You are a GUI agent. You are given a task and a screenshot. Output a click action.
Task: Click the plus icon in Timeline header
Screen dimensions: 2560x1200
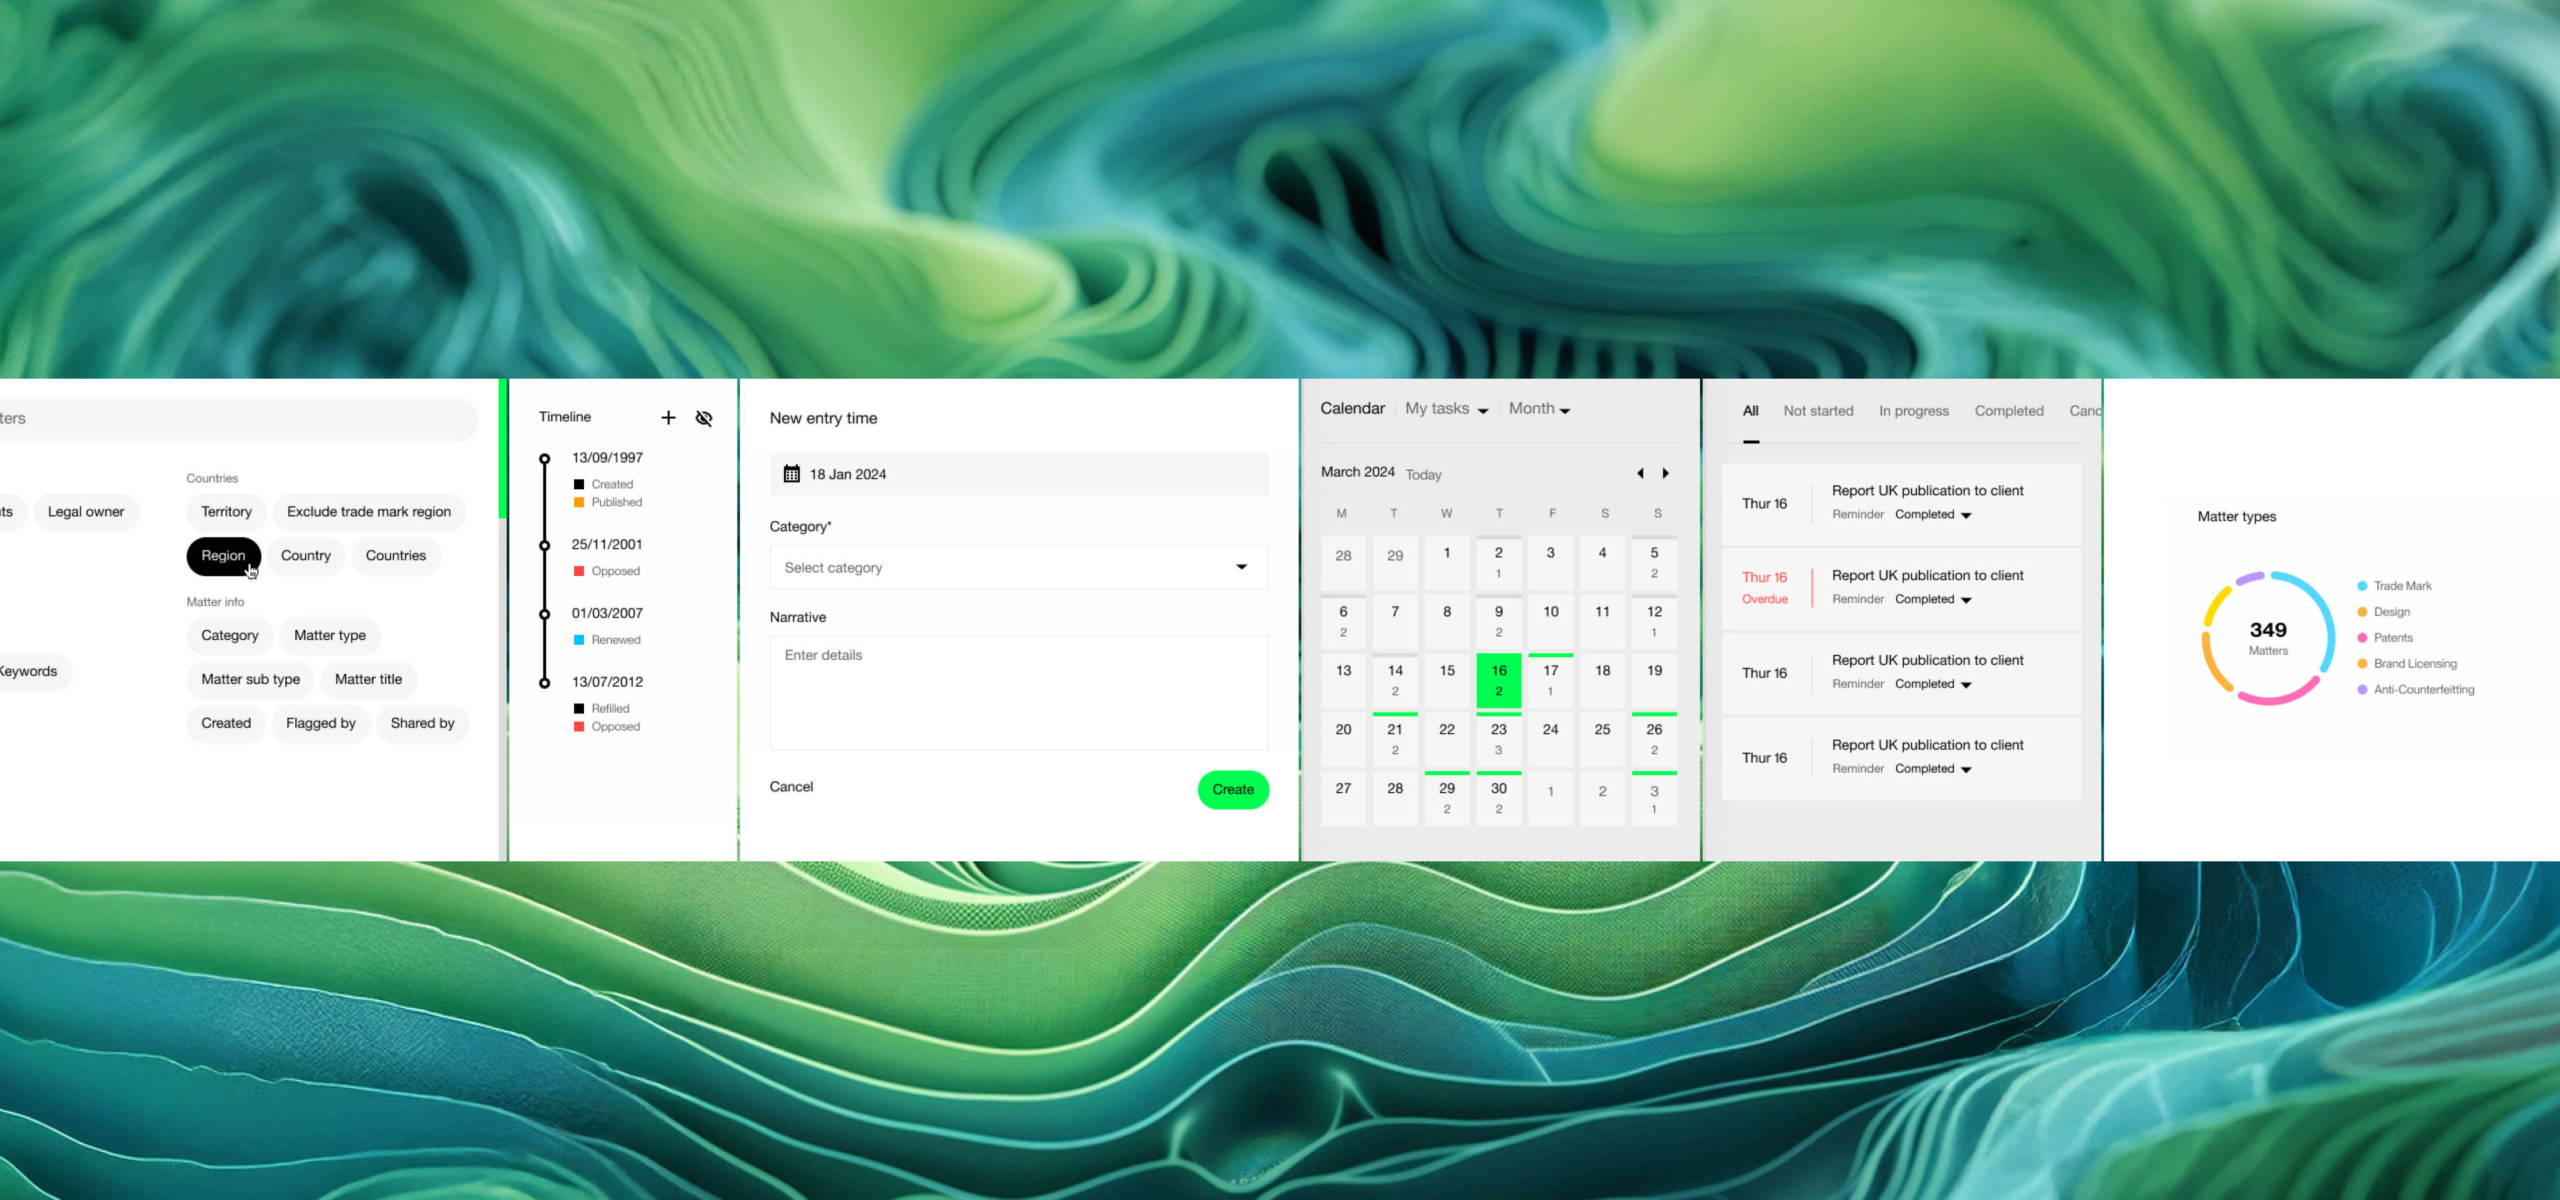pyautogui.click(x=668, y=418)
